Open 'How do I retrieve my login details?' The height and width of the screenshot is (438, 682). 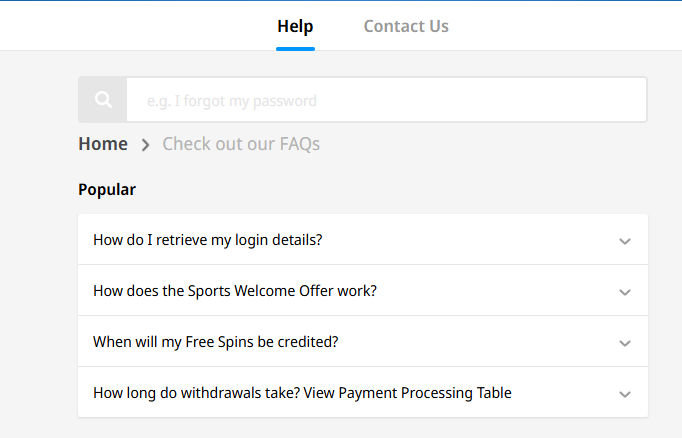tap(207, 240)
